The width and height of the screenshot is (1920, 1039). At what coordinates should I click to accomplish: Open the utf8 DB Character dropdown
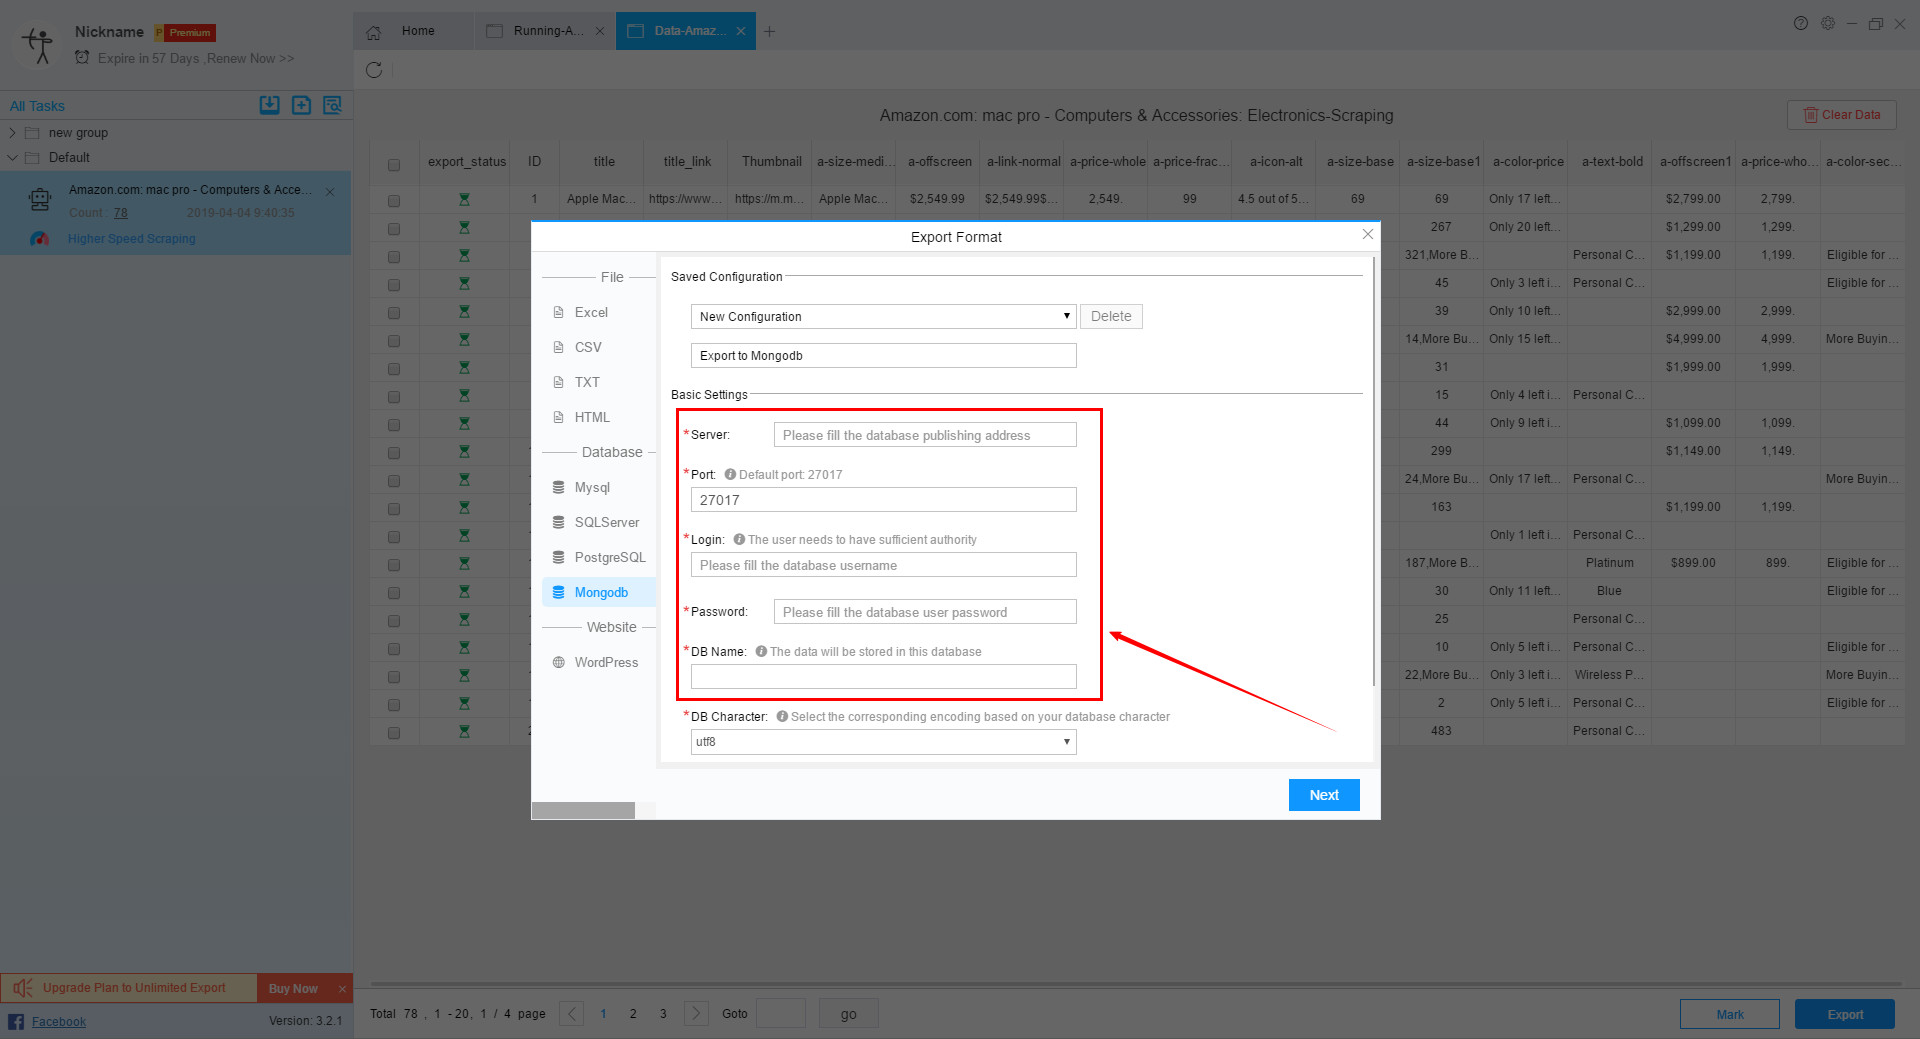tap(884, 742)
